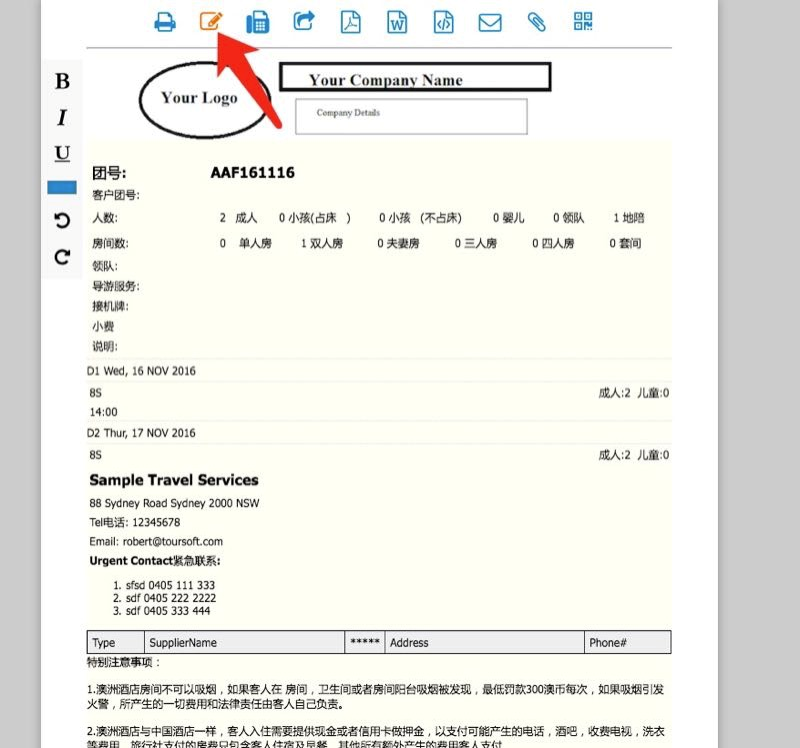Generate a QR code with the QR icon
Screen dimensions: 800x748
[583, 22]
